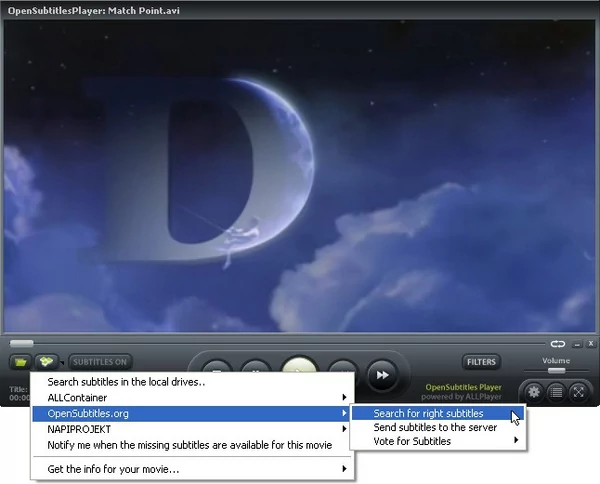The width and height of the screenshot is (600, 484).
Task: Expand the NAPIPROJEKT submenu arrow
Action: [344, 429]
